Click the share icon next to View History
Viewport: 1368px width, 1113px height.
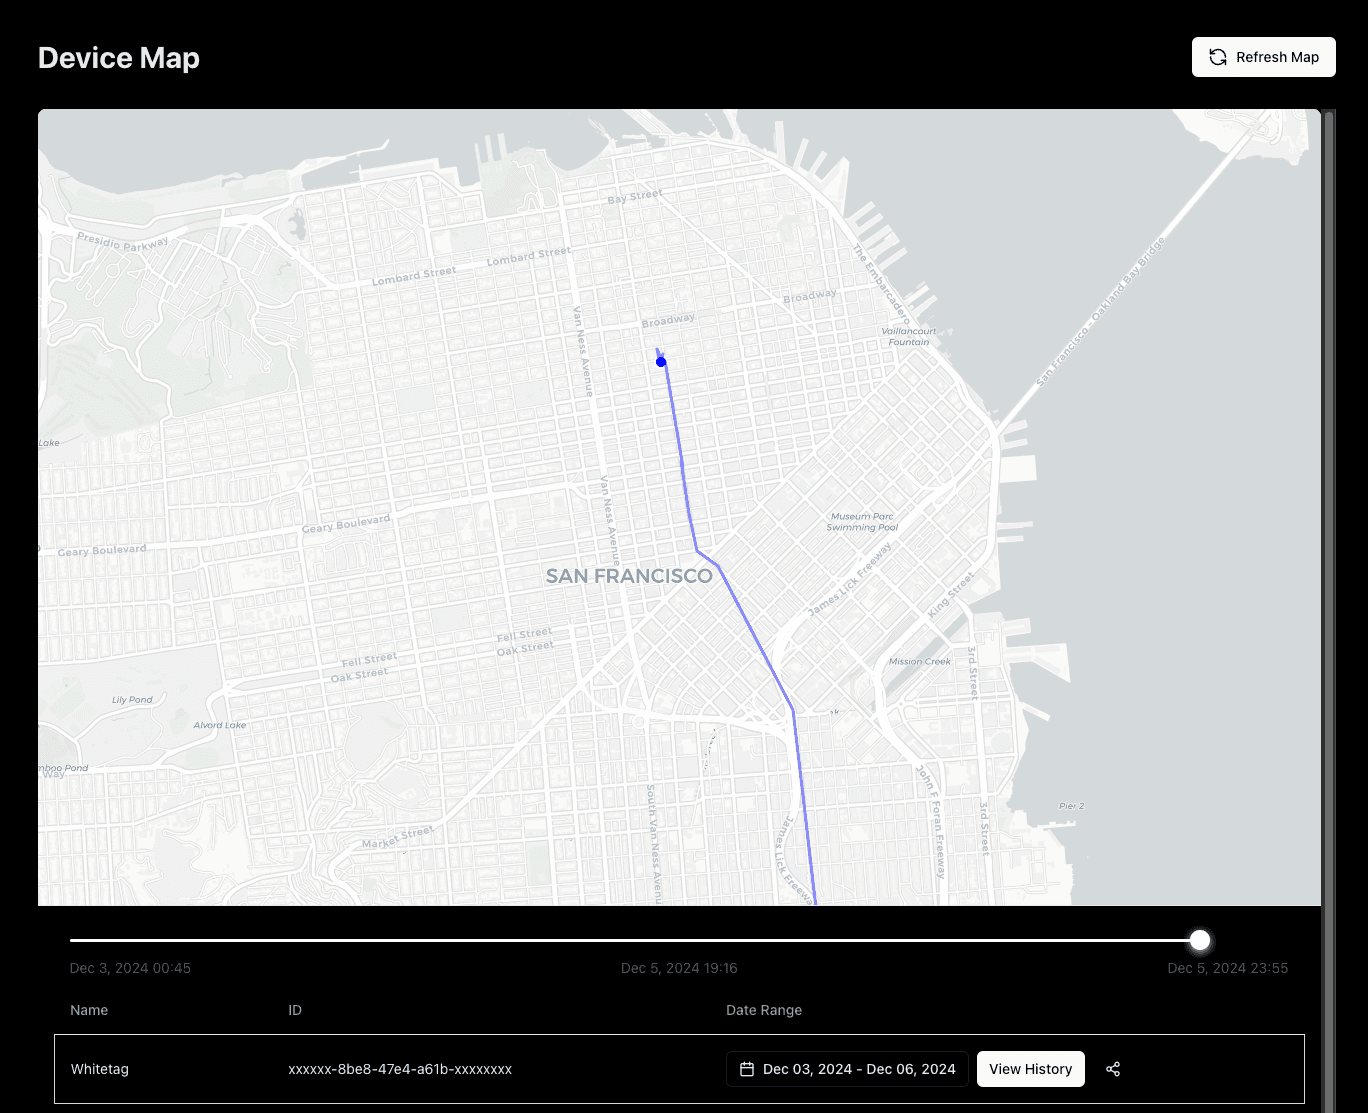point(1113,1069)
